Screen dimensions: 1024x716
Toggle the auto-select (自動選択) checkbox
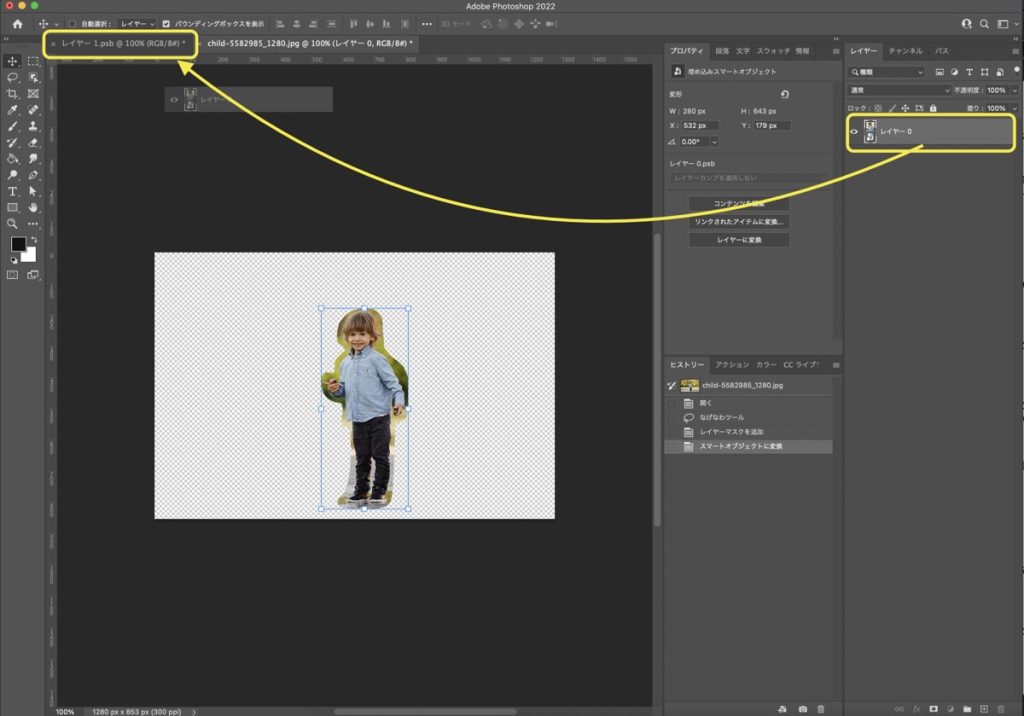point(72,24)
